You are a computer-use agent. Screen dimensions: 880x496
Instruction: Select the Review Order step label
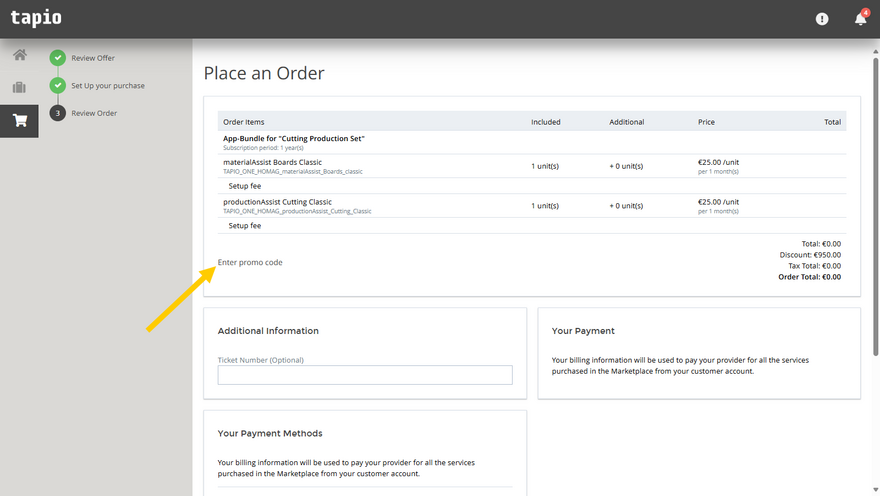pyautogui.click(x=94, y=113)
